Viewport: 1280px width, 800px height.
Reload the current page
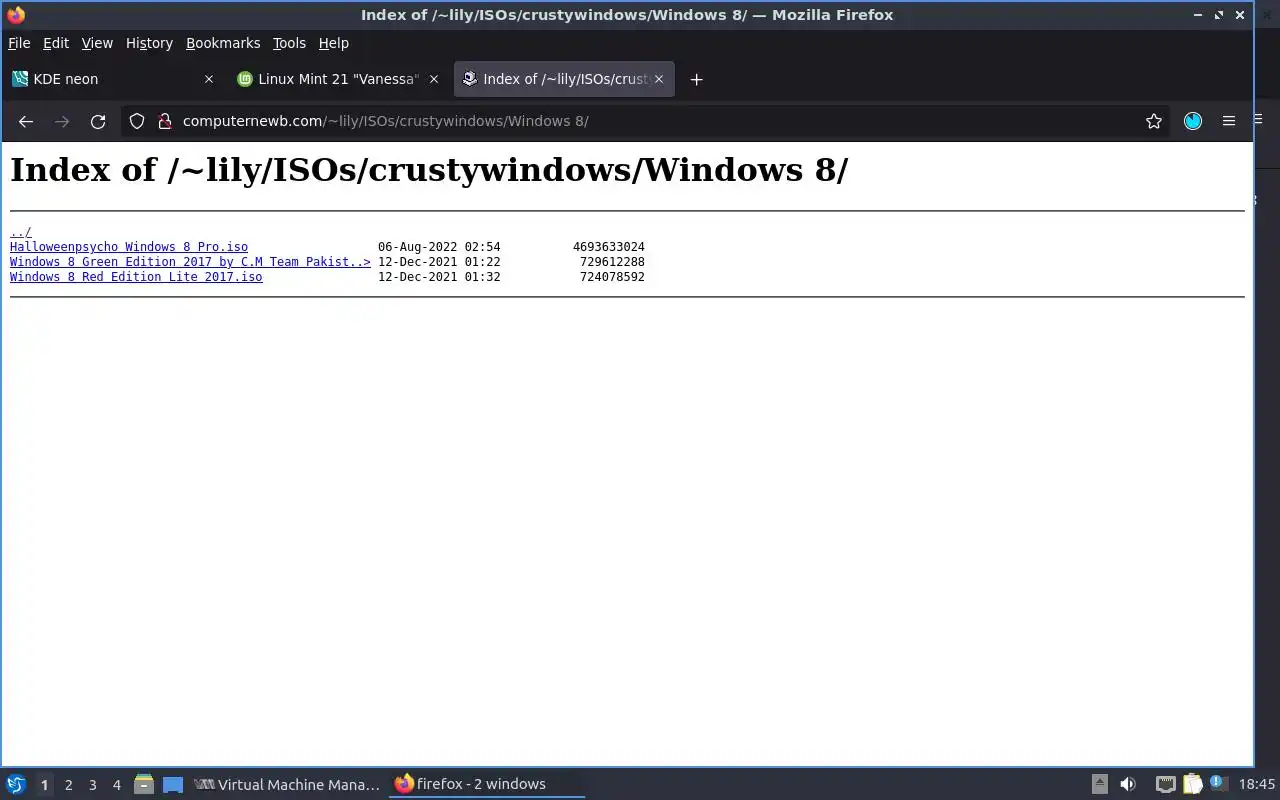[98, 121]
